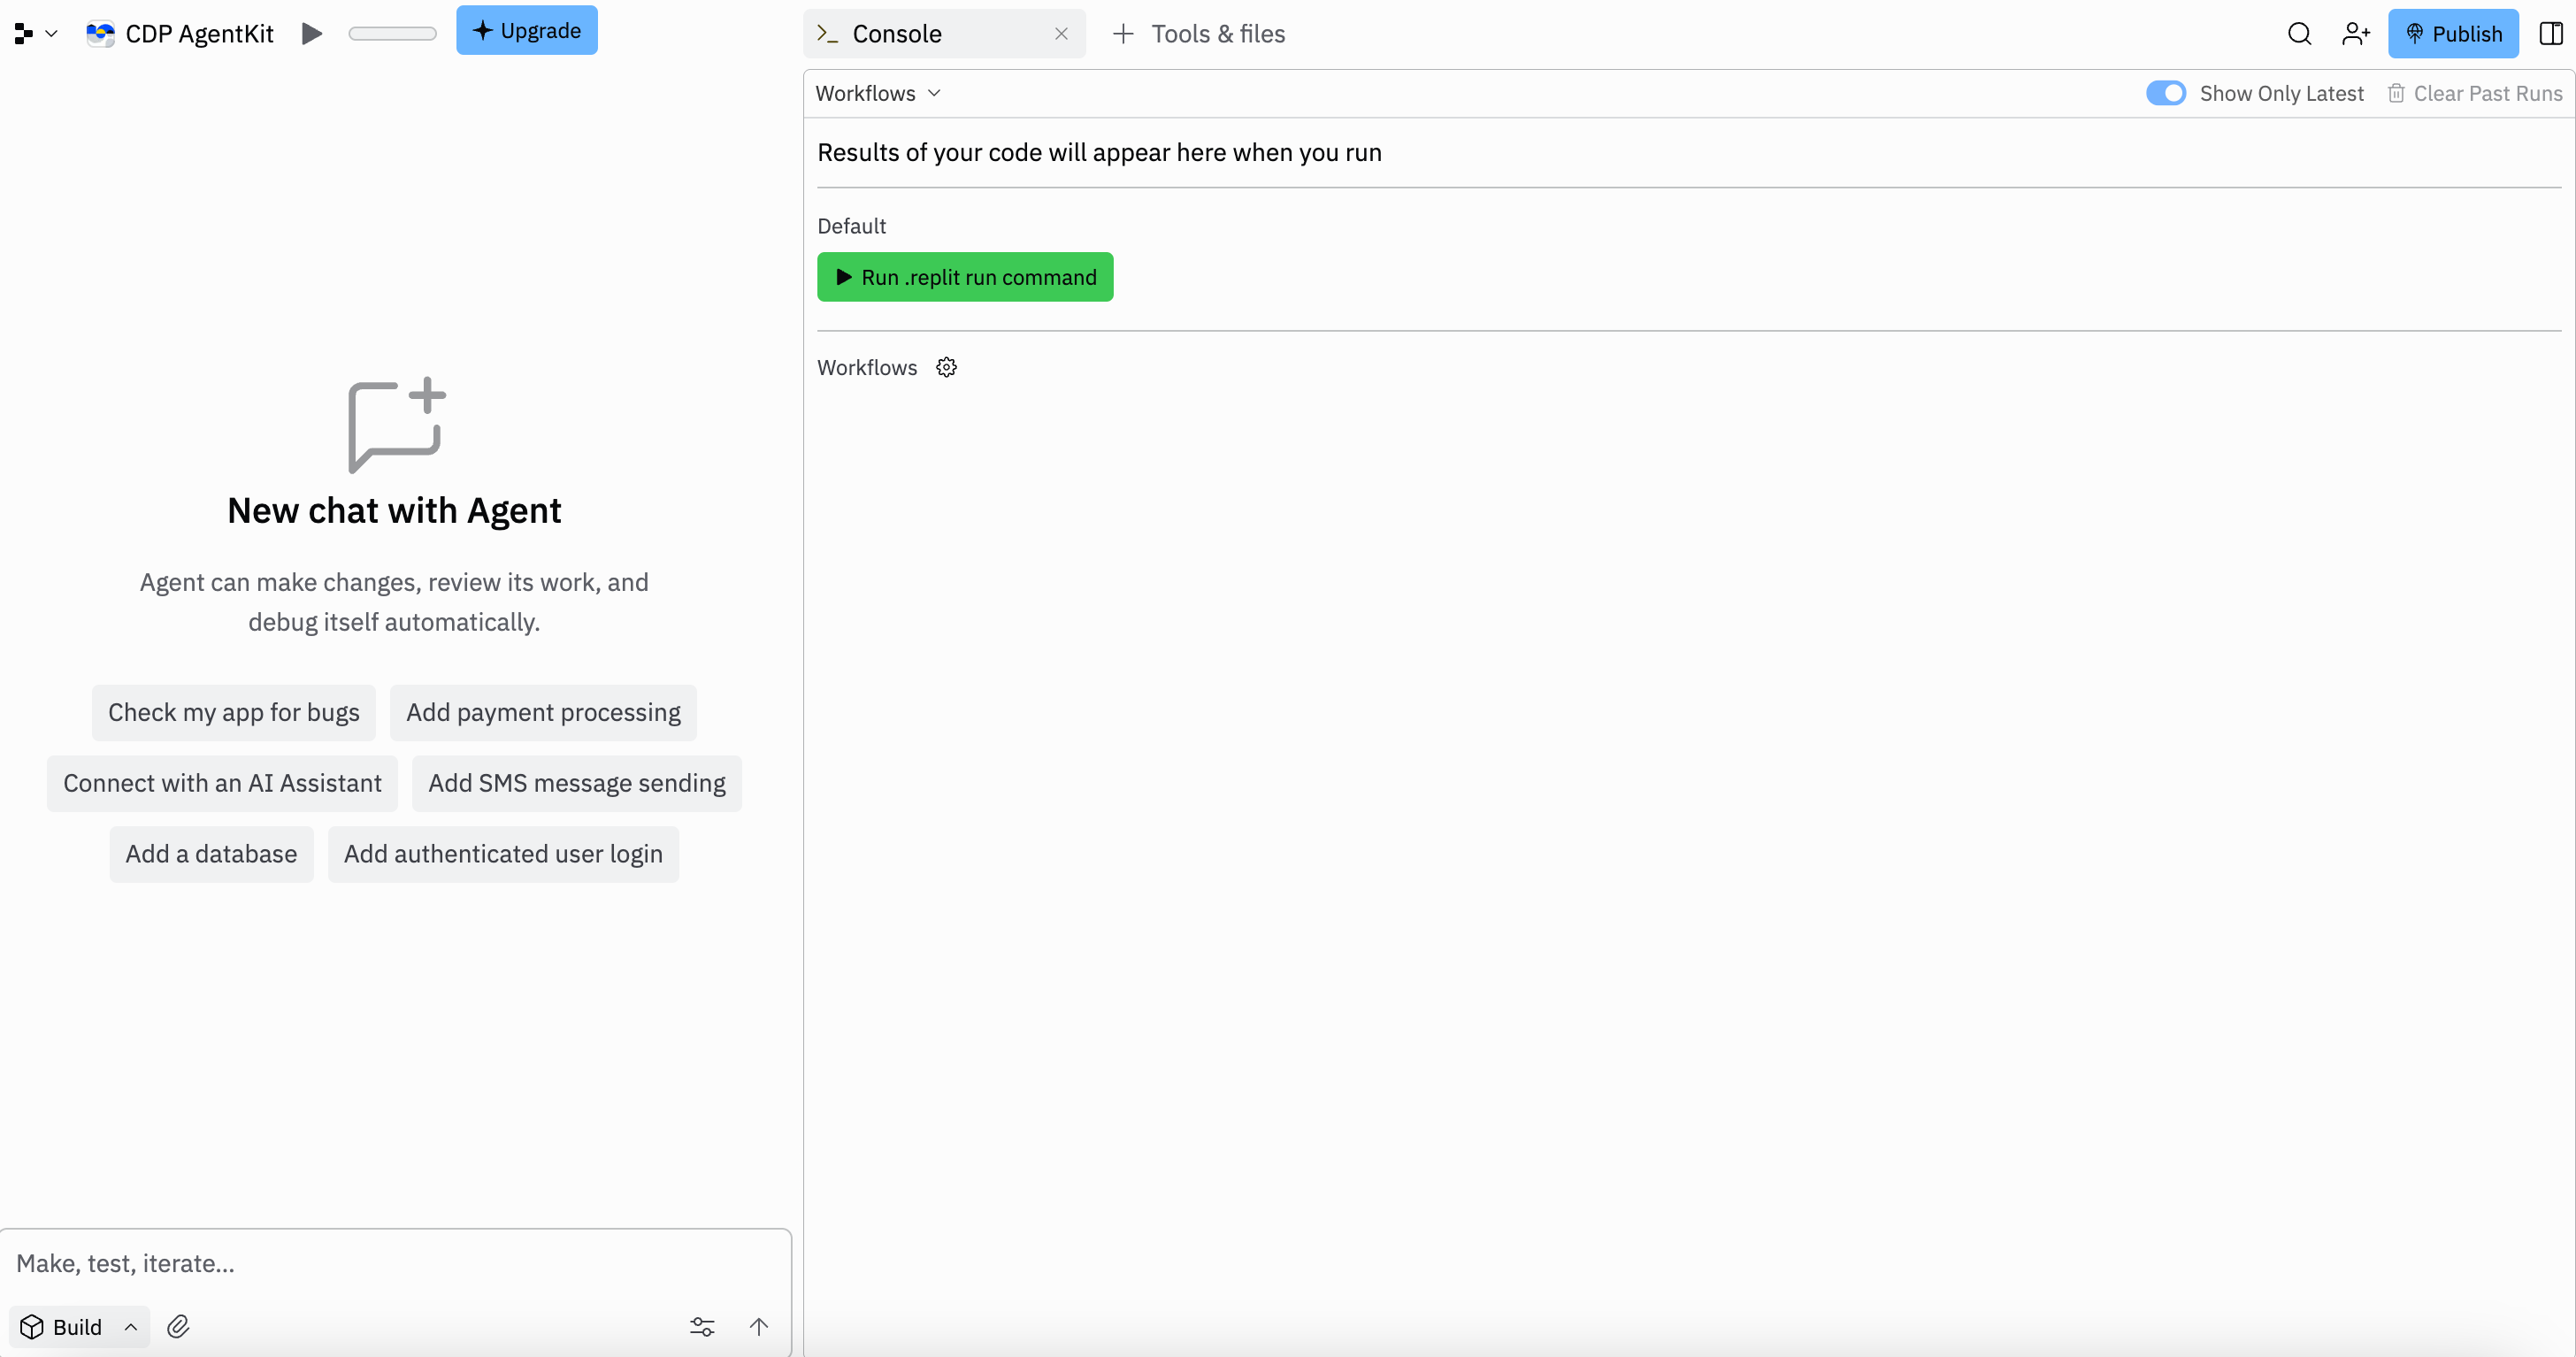
Task: Click the Publish button
Action: [2452, 34]
